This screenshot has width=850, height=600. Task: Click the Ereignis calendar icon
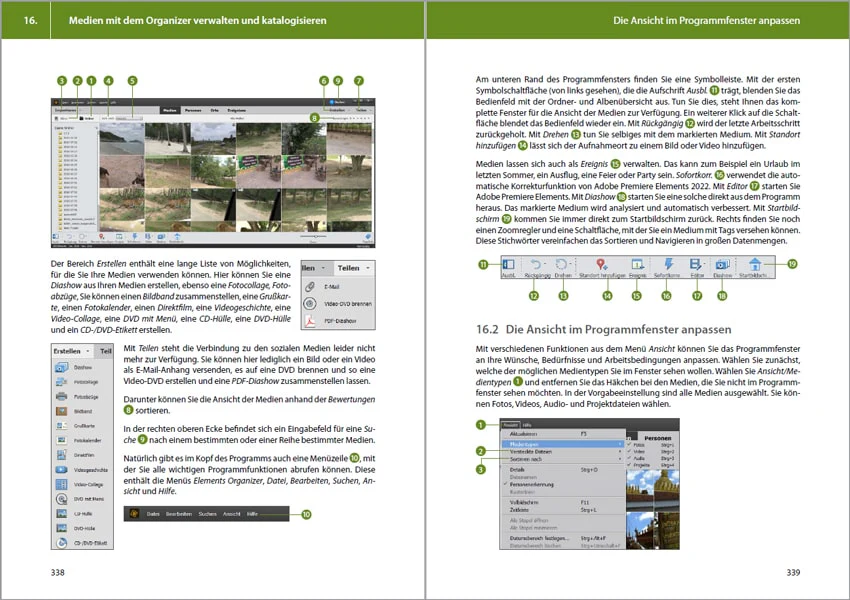637,264
